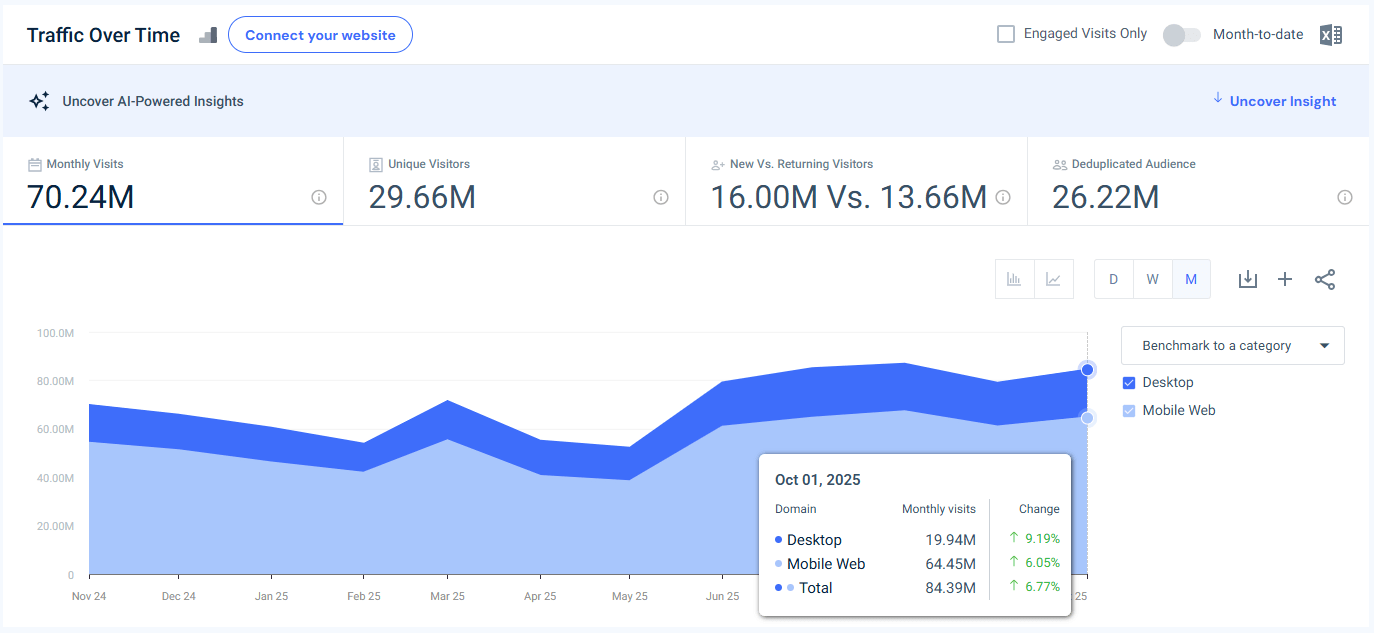1374x633 pixels.
Task: Switch to Daily granularity with D tab
Action: pos(1113,279)
